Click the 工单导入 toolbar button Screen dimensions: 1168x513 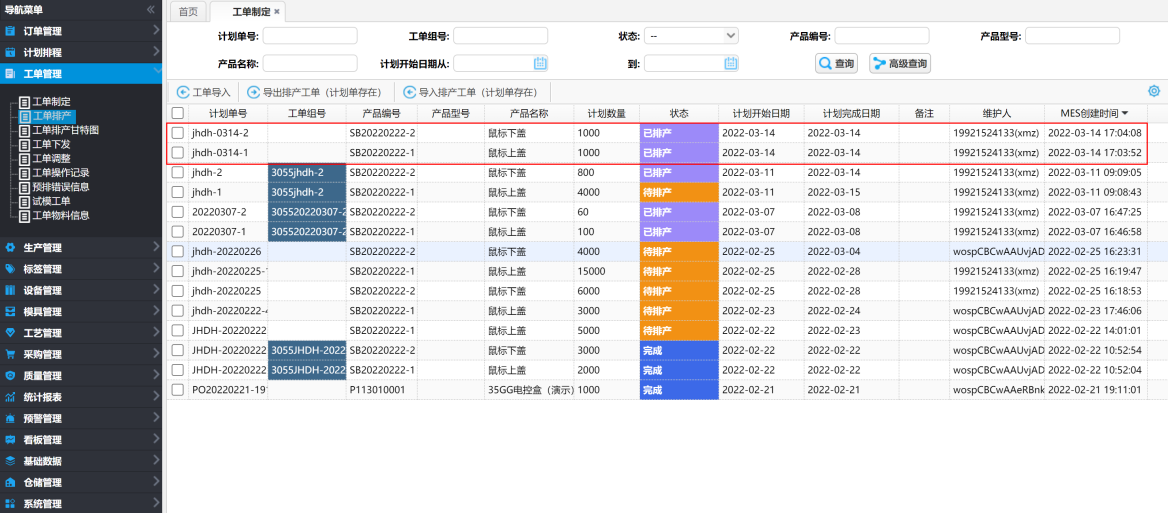click(x=203, y=92)
